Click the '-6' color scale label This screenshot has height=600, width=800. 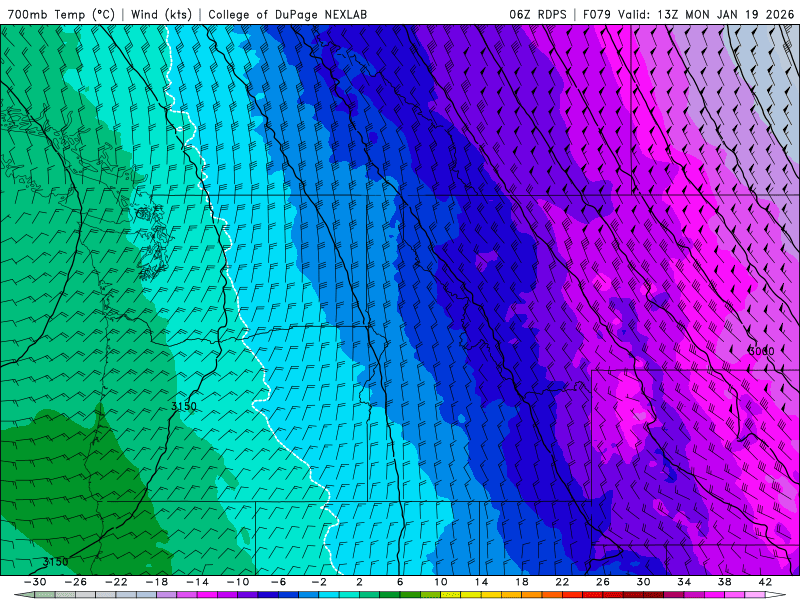(x=278, y=582)
